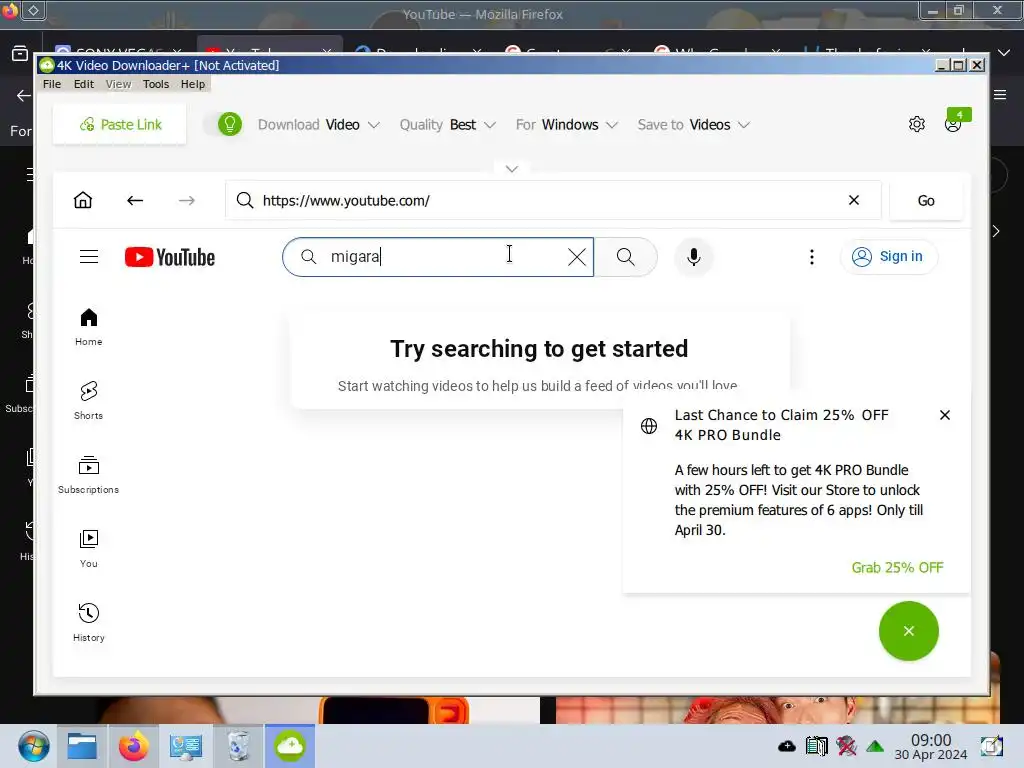Click the Grab 25% OFF link
Image resolution: width=1024 pixels, height=768 pixels.
pos(897,568)
